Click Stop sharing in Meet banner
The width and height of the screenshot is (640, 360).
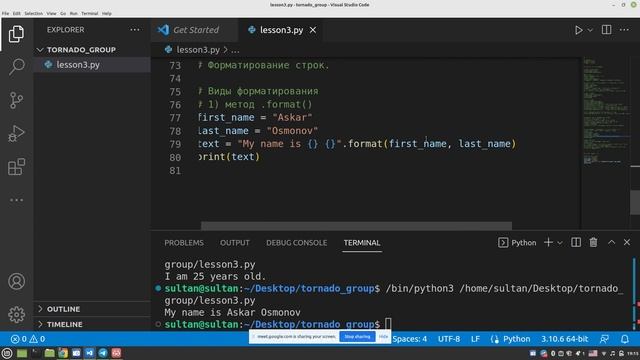point(357,337)
